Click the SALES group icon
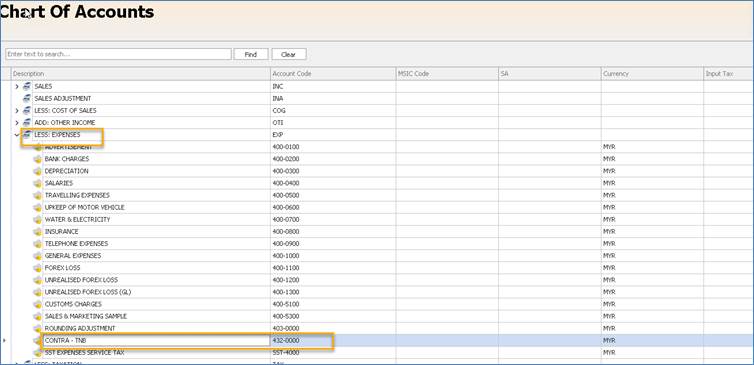The height and width of the screenshot is (365, 754). pos(27,87)
